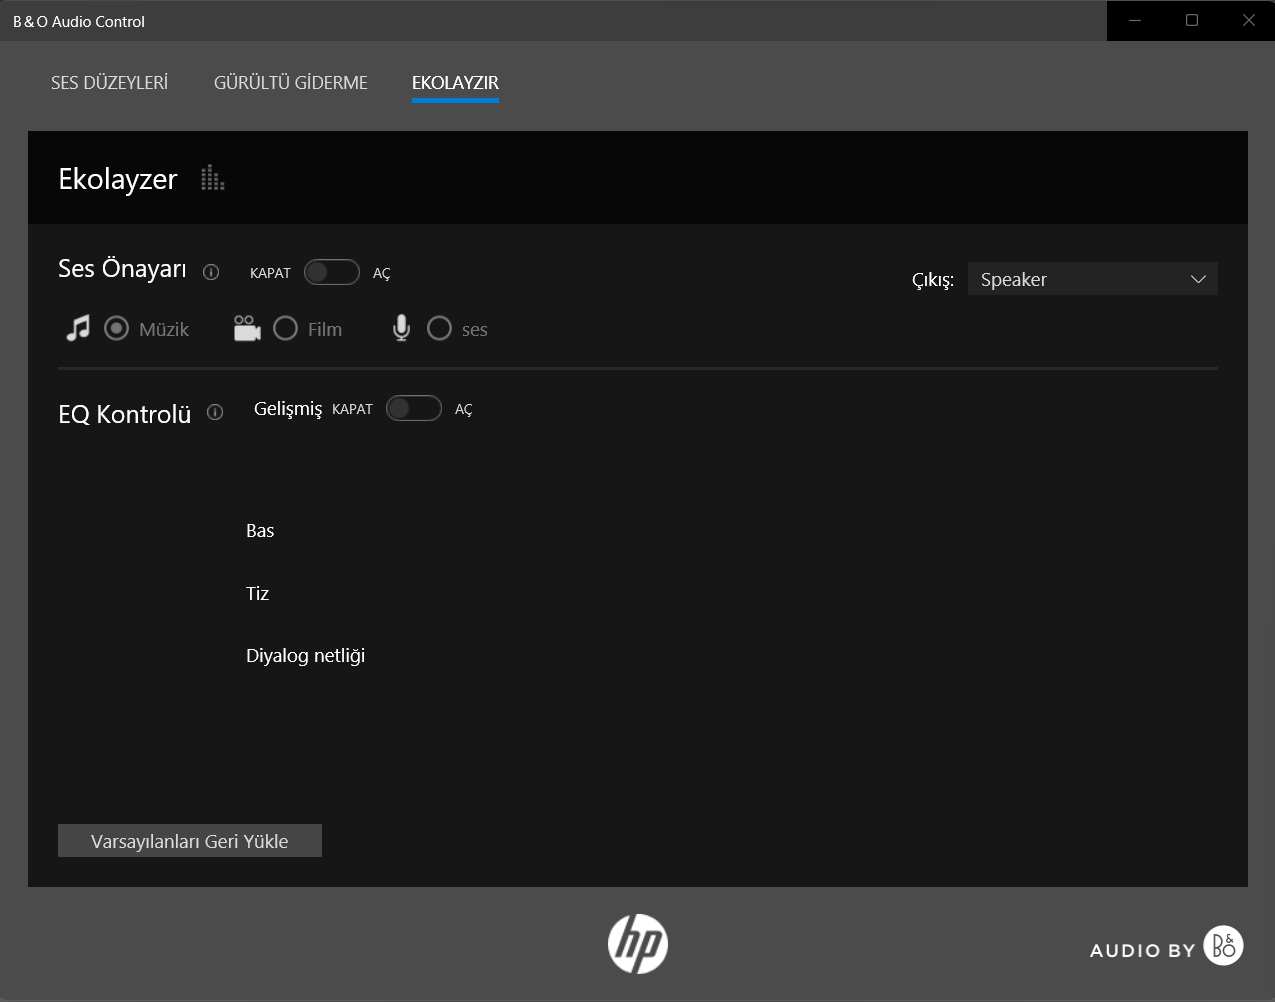
Task: Click the microphone icon
Action: (x=401, y=328)
